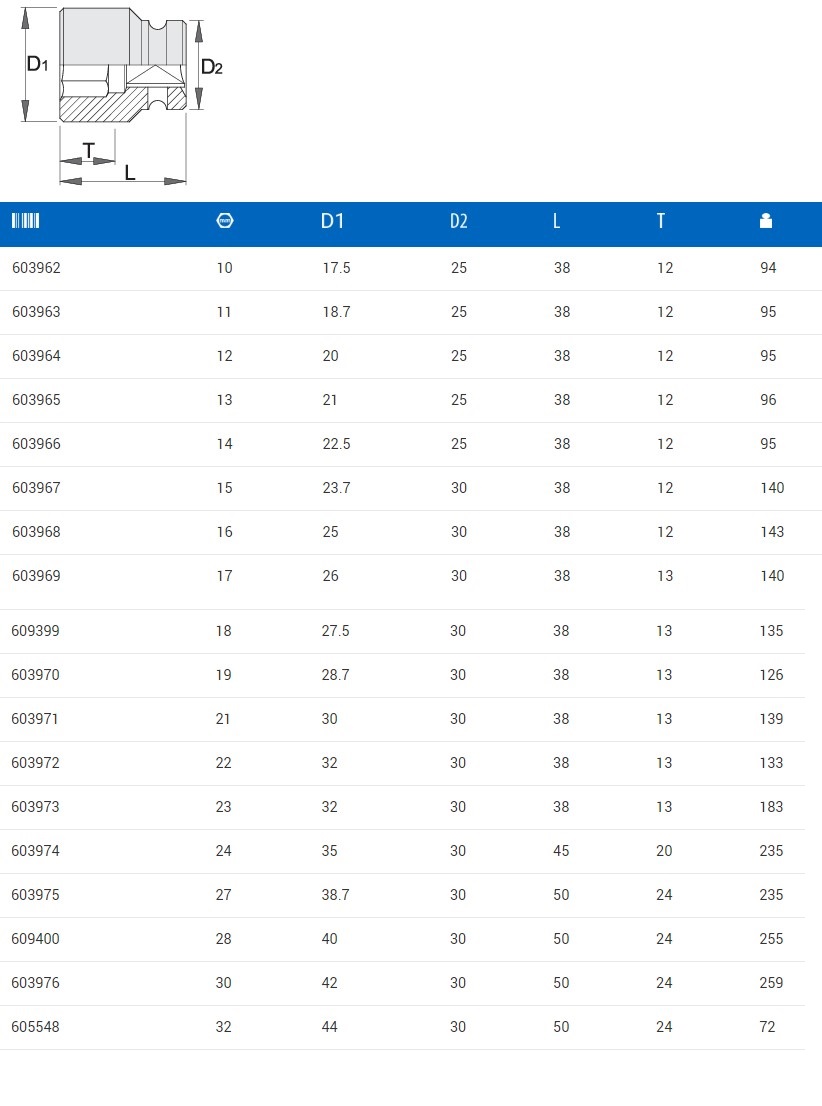Screen dimensions: 822x1106
Task: Click the weight value 143
Action: pyautogui.click(x=773, y=532)
